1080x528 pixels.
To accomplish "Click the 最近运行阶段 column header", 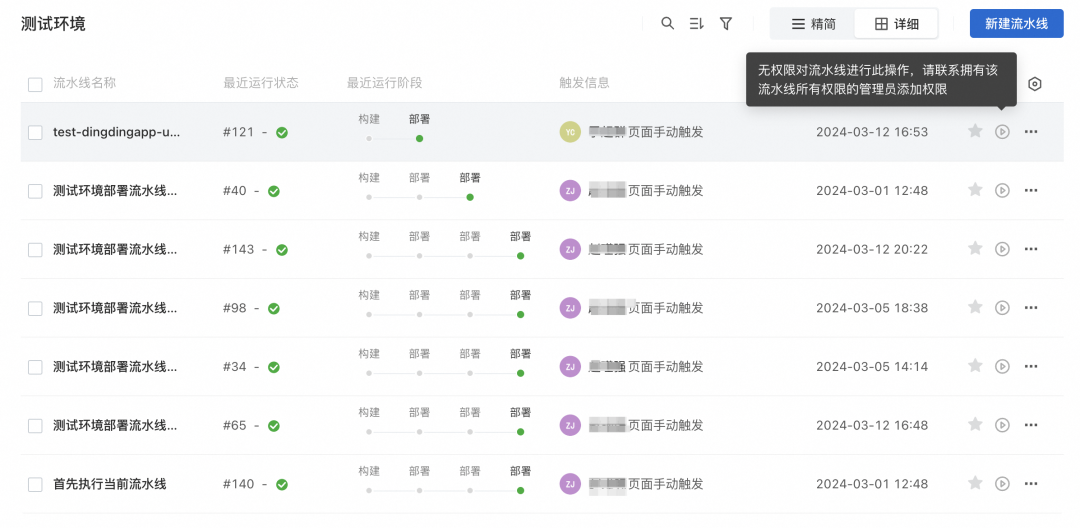I will (384, 83).
